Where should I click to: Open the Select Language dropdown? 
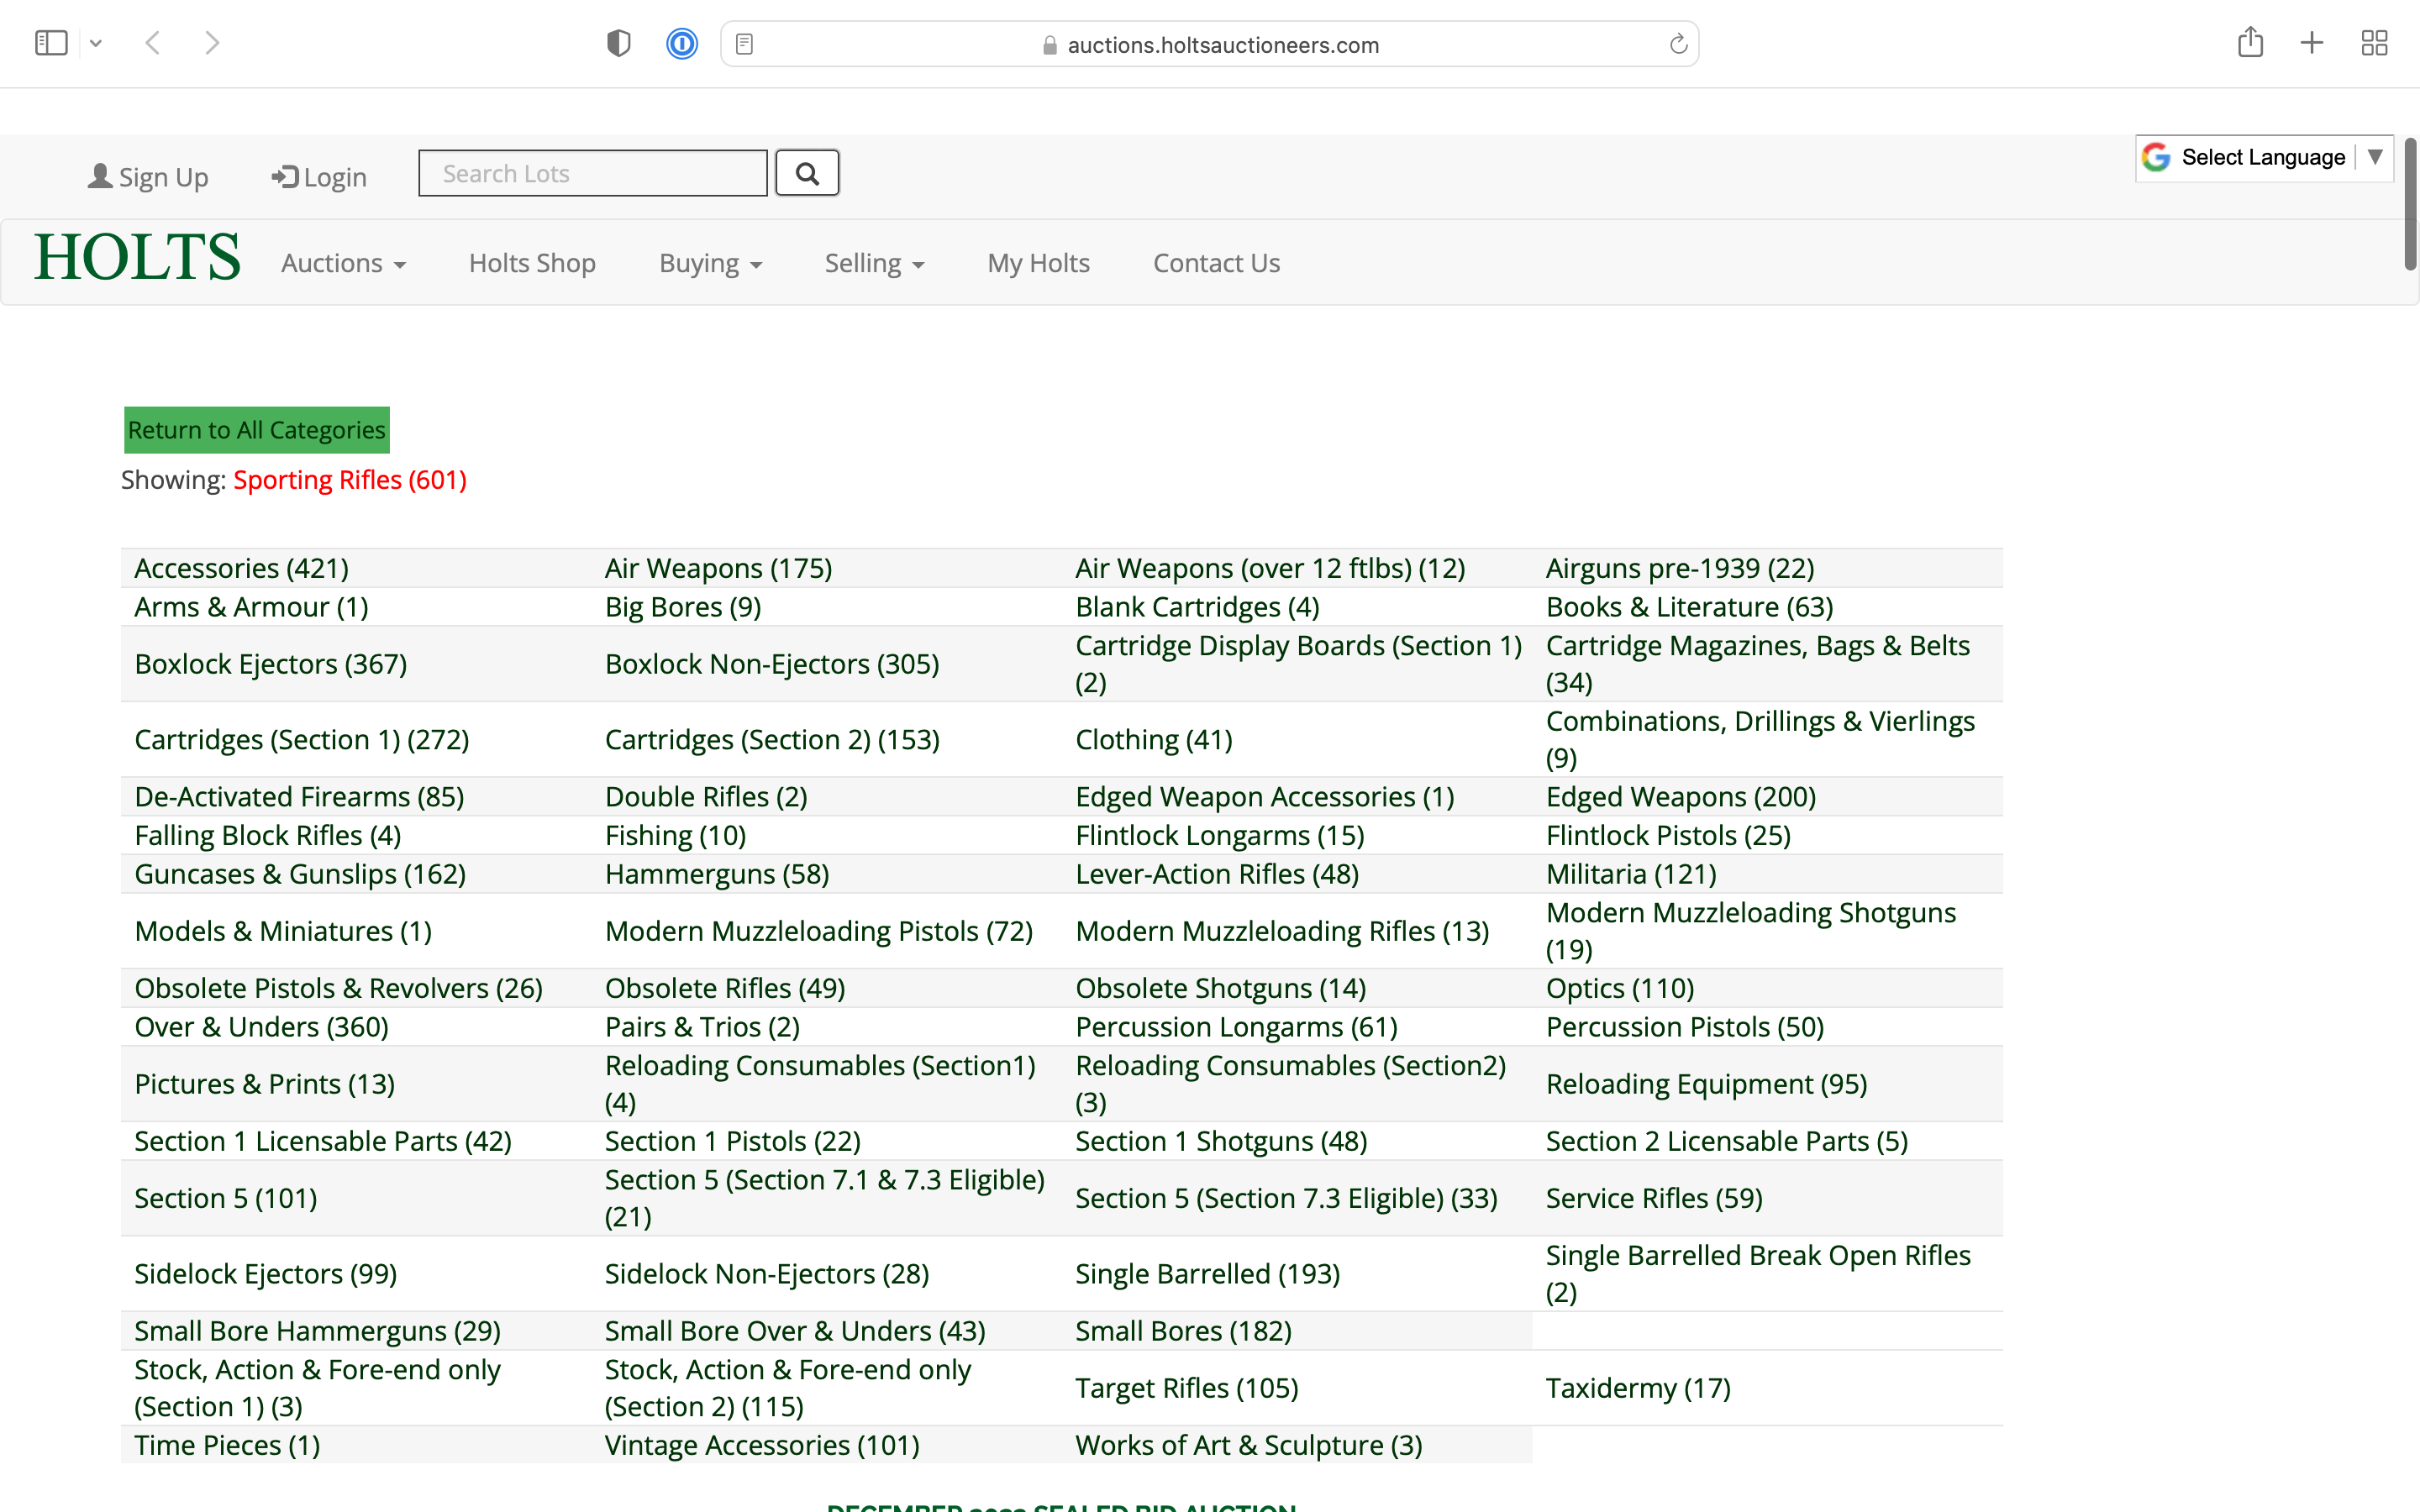click(x=2264, y=157)
